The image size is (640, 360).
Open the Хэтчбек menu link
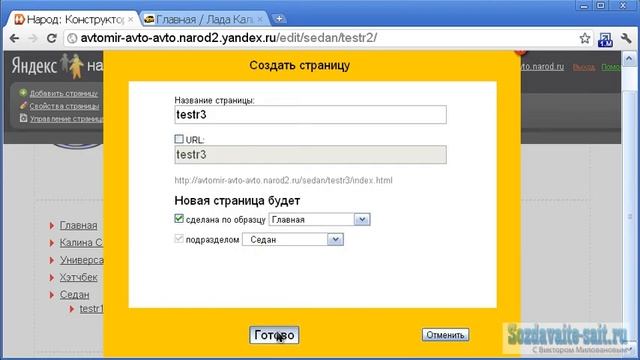pyautogui.click(x=78, y=278)
